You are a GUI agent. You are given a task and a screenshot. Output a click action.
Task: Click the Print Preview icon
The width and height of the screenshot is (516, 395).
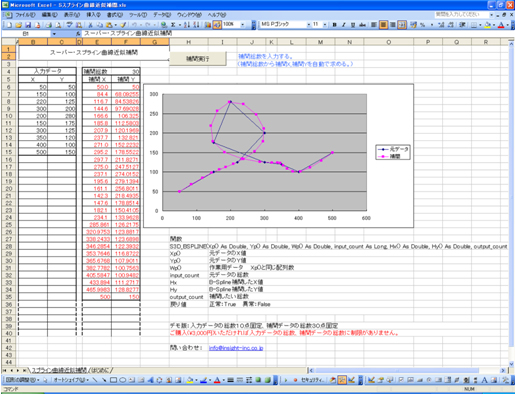(58, 25)
